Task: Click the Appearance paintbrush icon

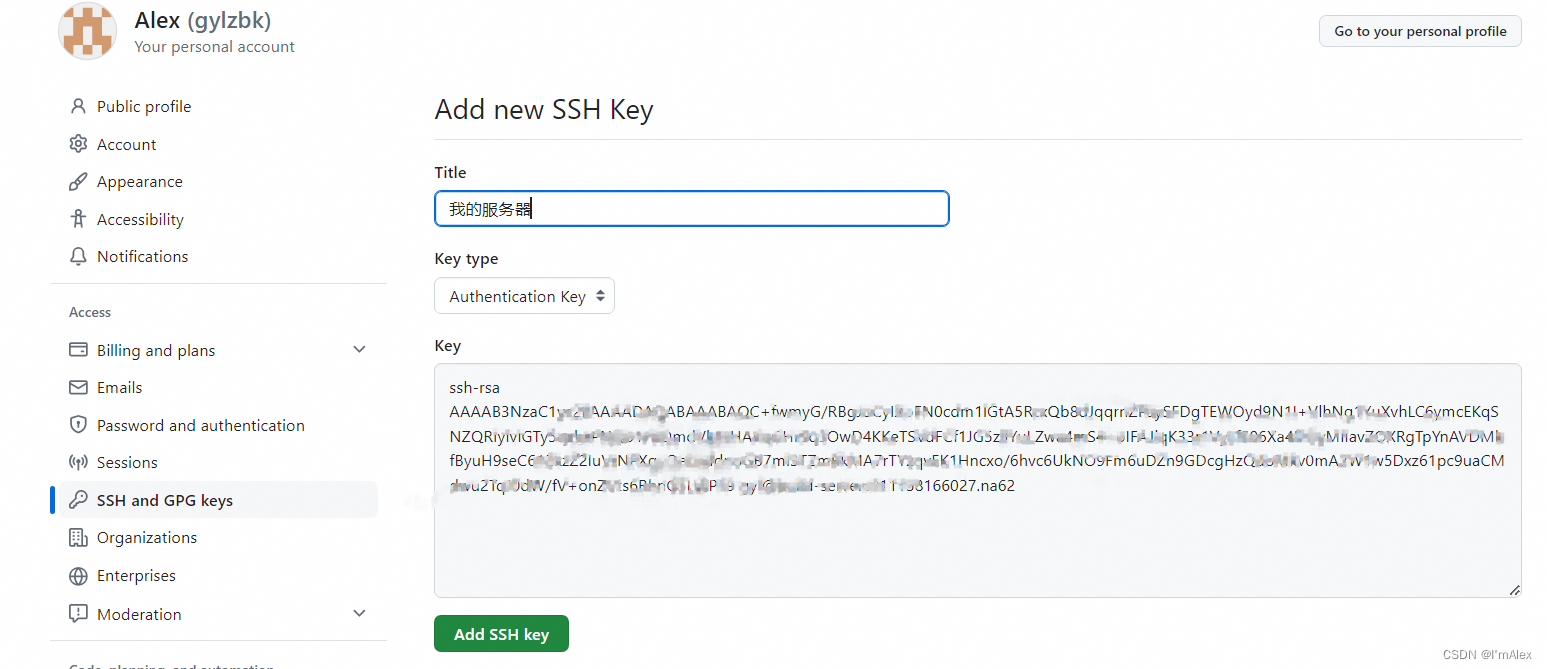Action: (78, 181)
